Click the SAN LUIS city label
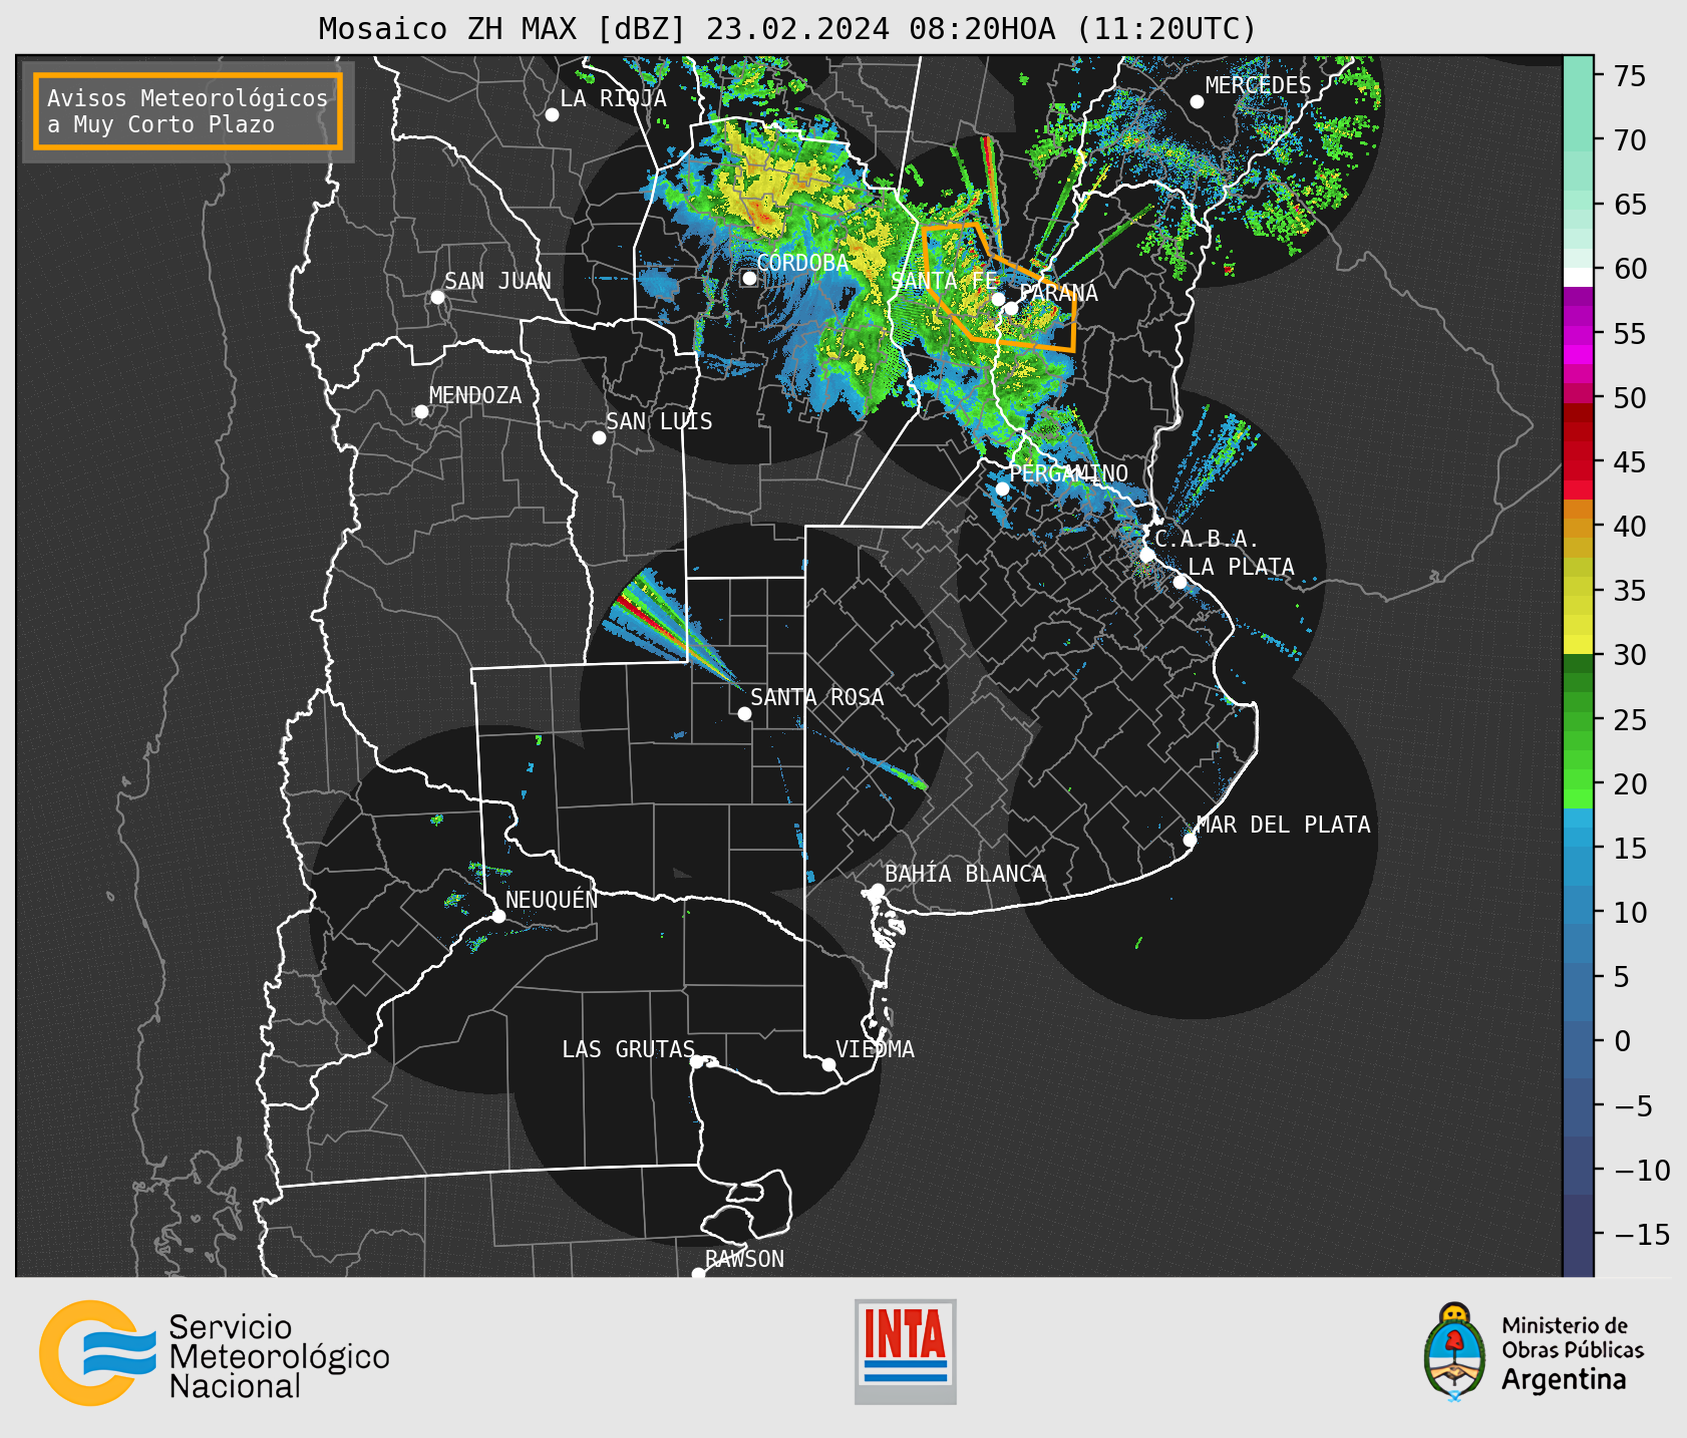Viewport: 1687px width, 1438px height. (660, 421)
